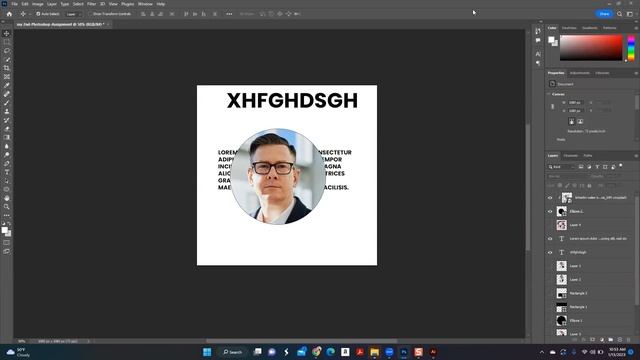
Task: Open the Color panel flyout menu
Action: click(636, 28)
